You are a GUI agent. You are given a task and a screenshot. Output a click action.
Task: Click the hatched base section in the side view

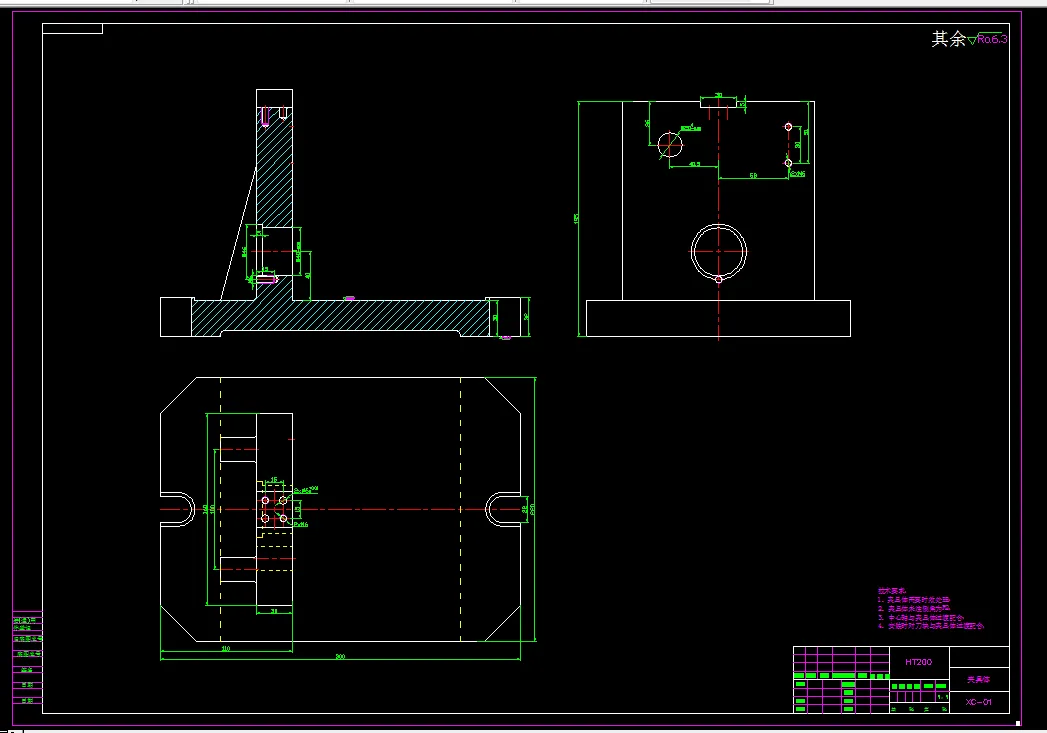(341, 318)
